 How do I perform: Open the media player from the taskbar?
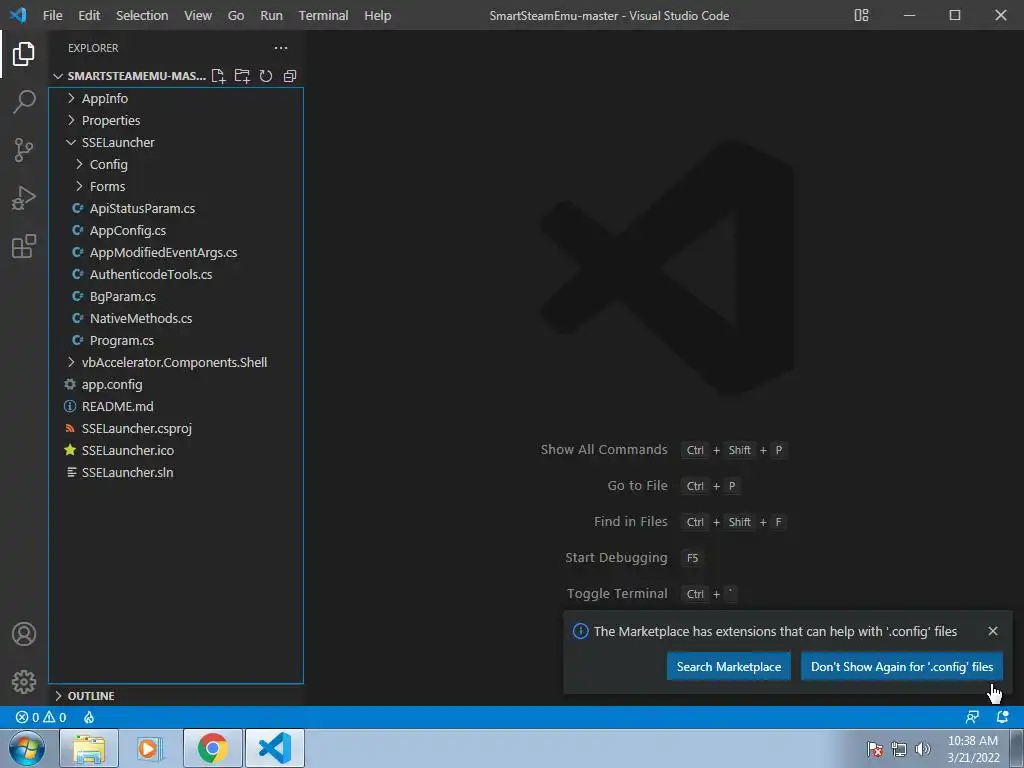click(x=150, y=748)
